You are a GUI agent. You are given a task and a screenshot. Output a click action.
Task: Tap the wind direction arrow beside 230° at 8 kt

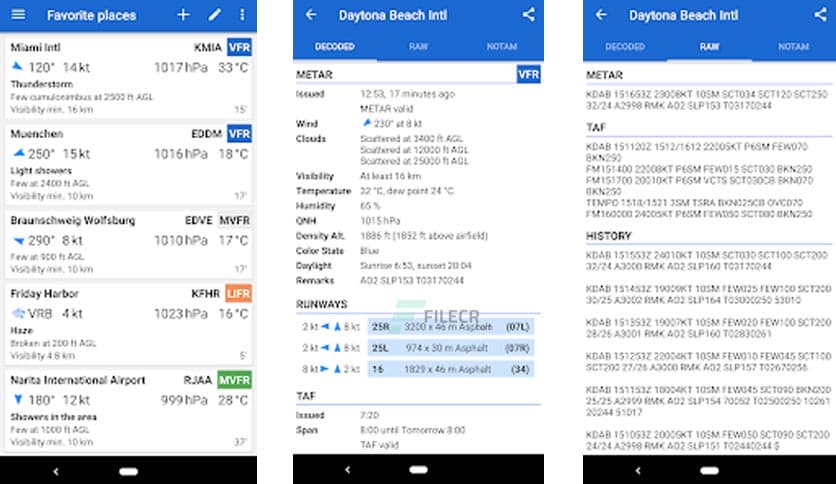pyautogui.click(x=366, y=123)
